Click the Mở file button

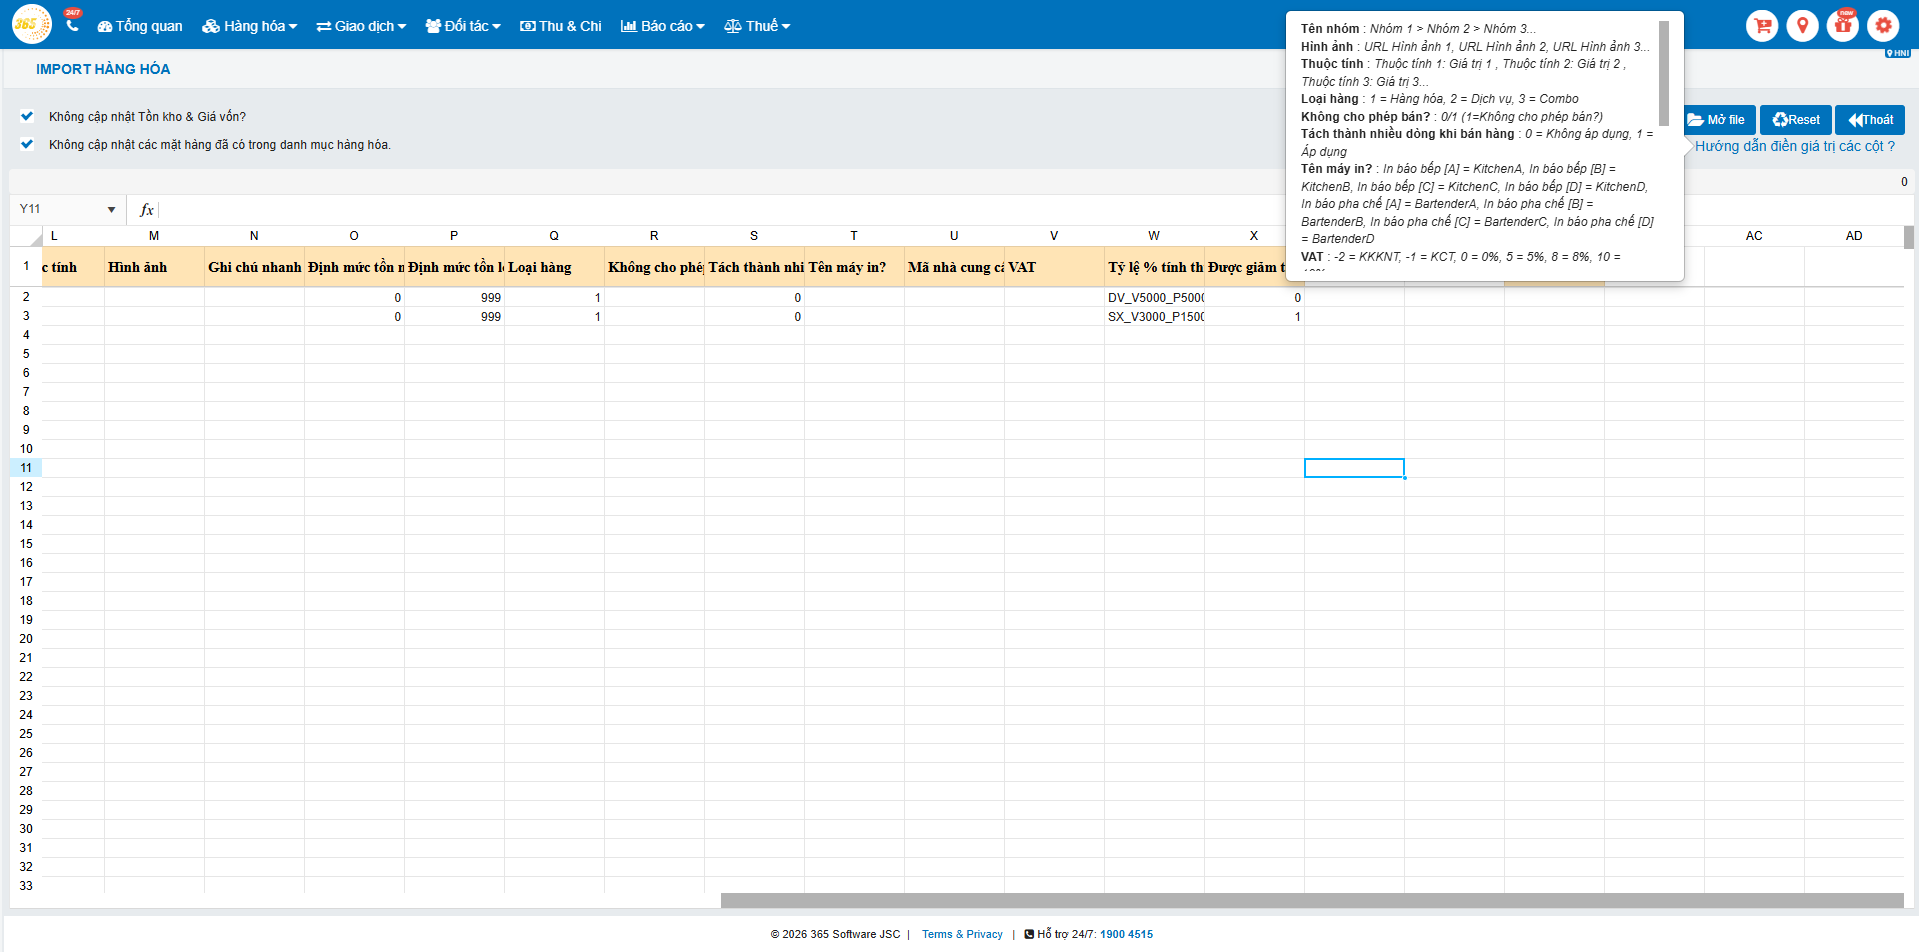click(1720, 120)
